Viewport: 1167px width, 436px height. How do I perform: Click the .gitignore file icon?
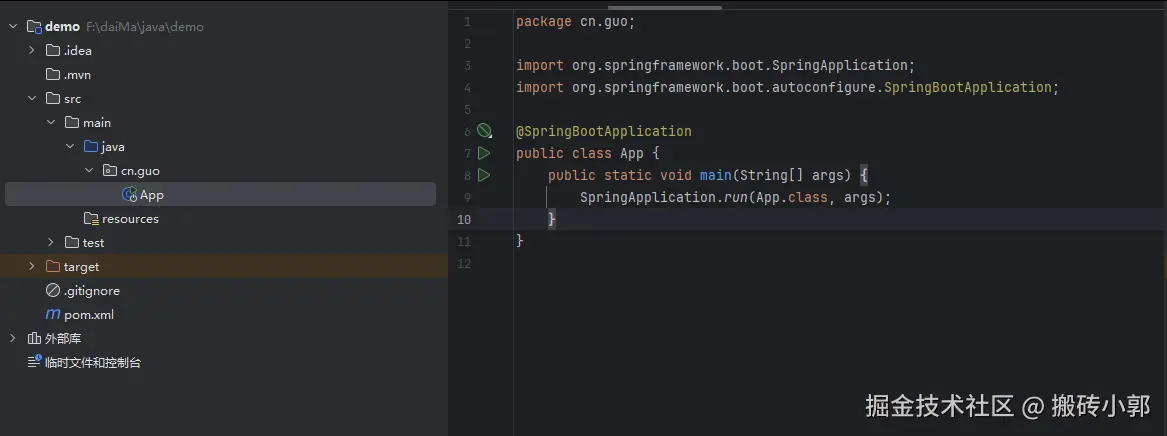(53, 291)
